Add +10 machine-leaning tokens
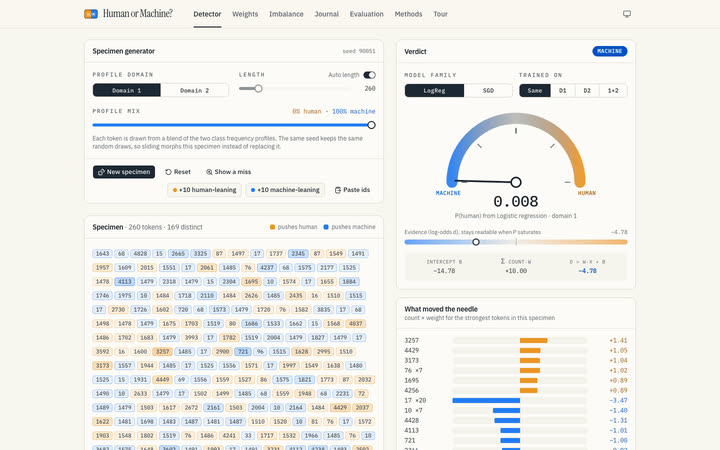This screenshot has width=720, height=450. (x=285, y=190)
